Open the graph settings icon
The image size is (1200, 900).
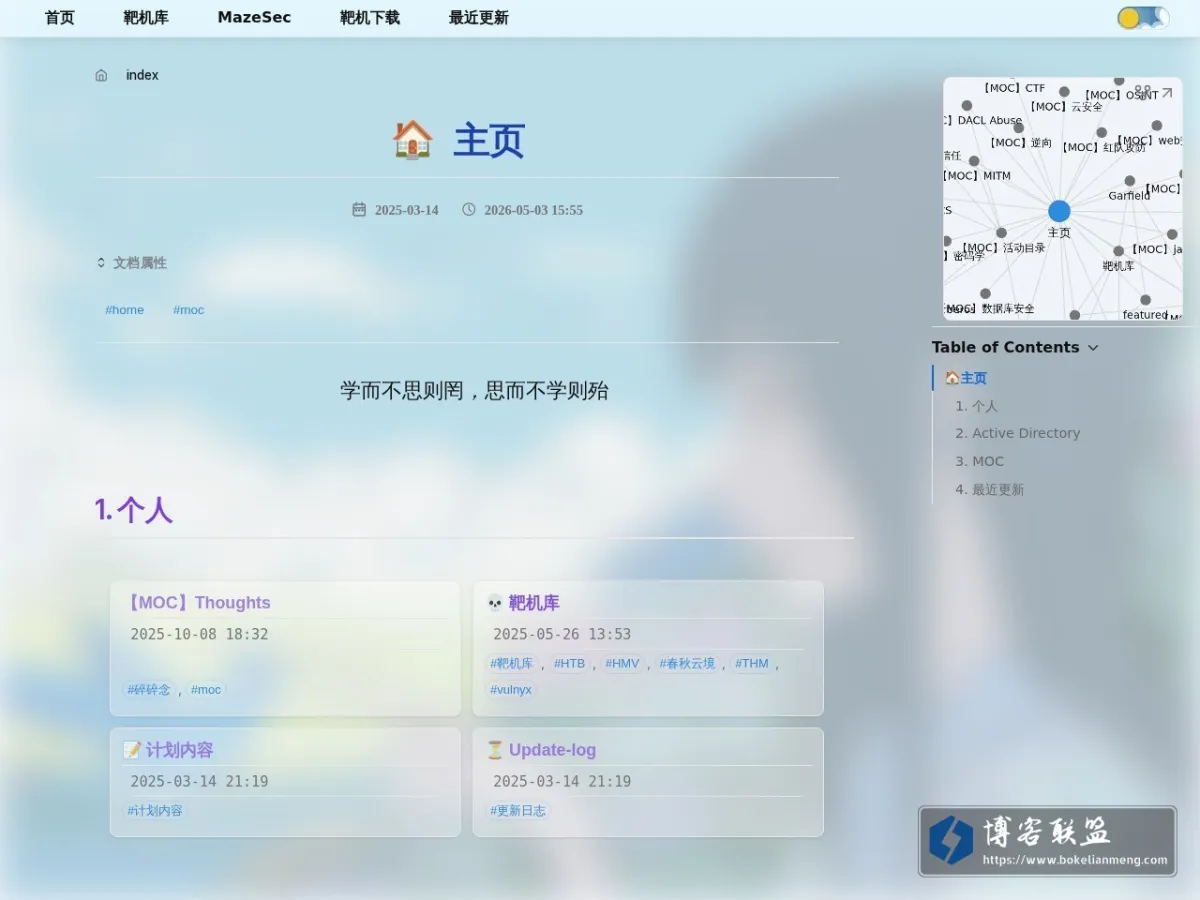coord(1143,93)
